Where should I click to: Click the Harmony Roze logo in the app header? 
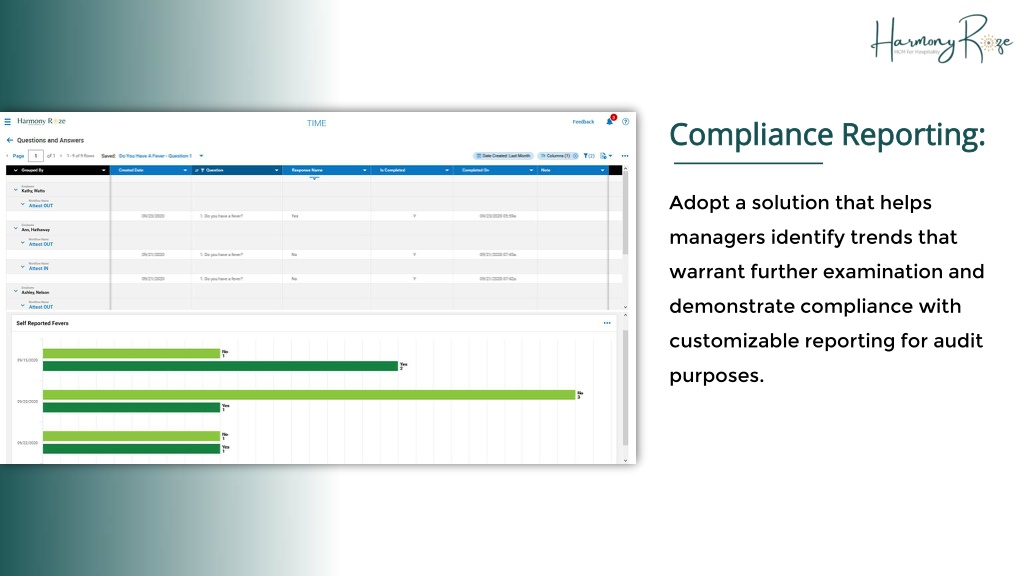click(x=41, y=121)
